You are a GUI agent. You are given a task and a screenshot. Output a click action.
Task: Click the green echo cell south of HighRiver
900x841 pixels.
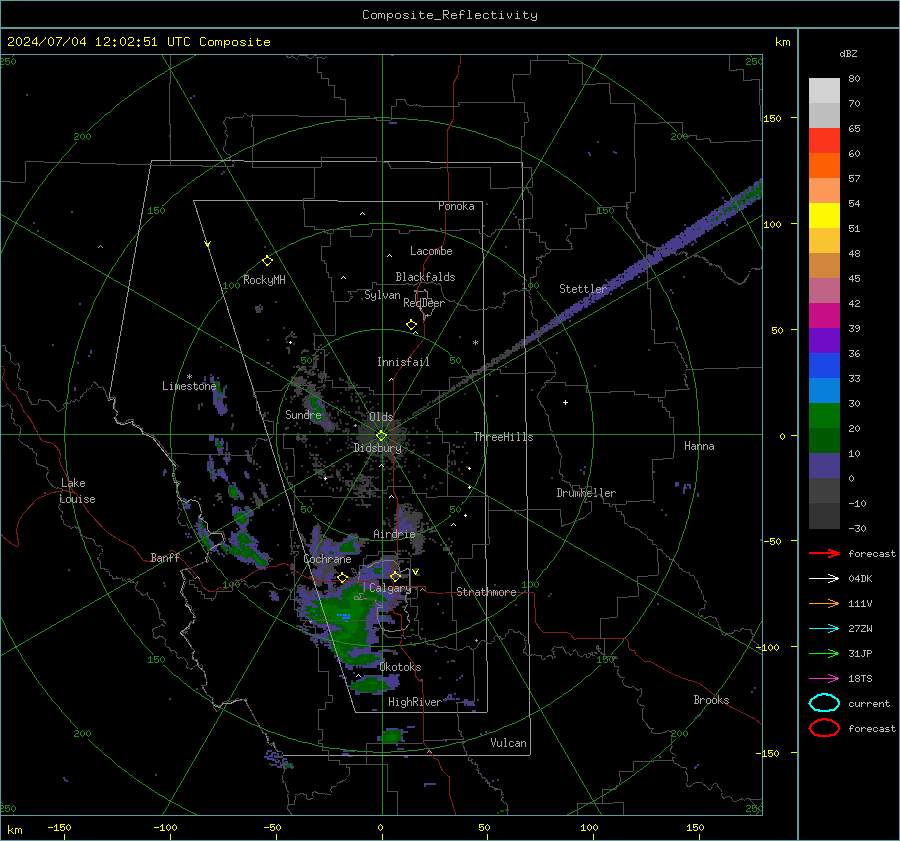point(392,735)
